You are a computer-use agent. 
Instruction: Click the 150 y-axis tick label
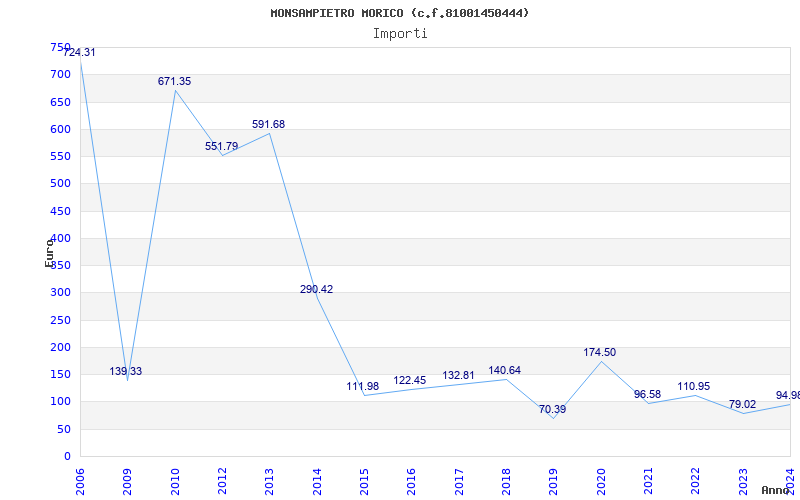pos(60,374)
